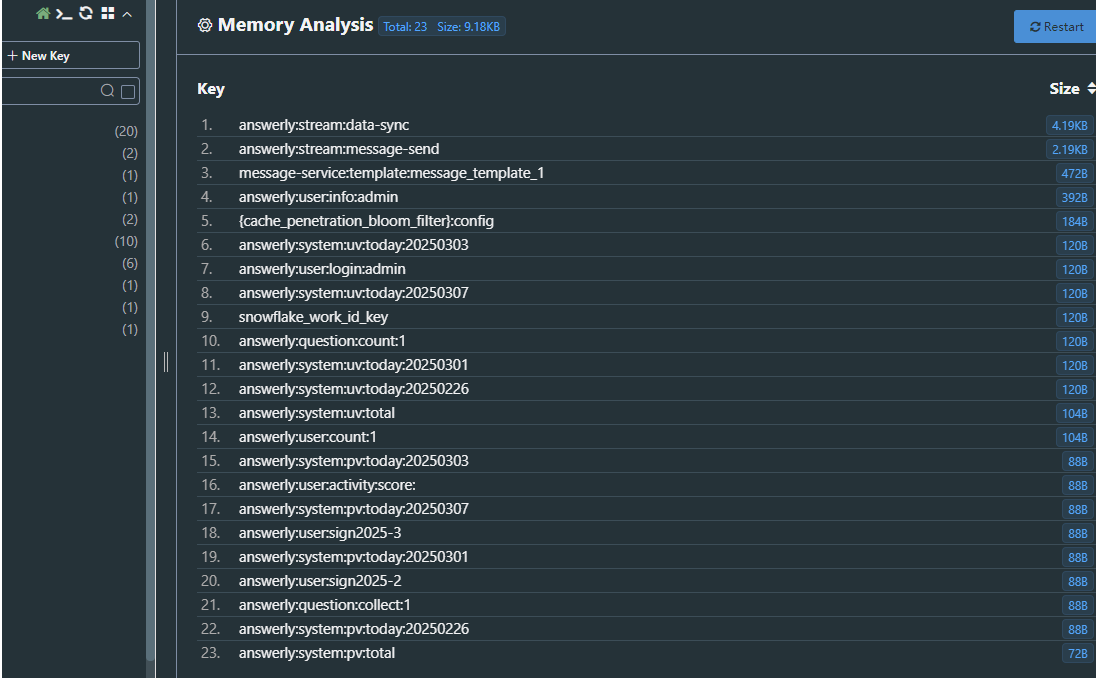
Task: Open key answerly:stream:data-sync
Action: click(323, 125)
